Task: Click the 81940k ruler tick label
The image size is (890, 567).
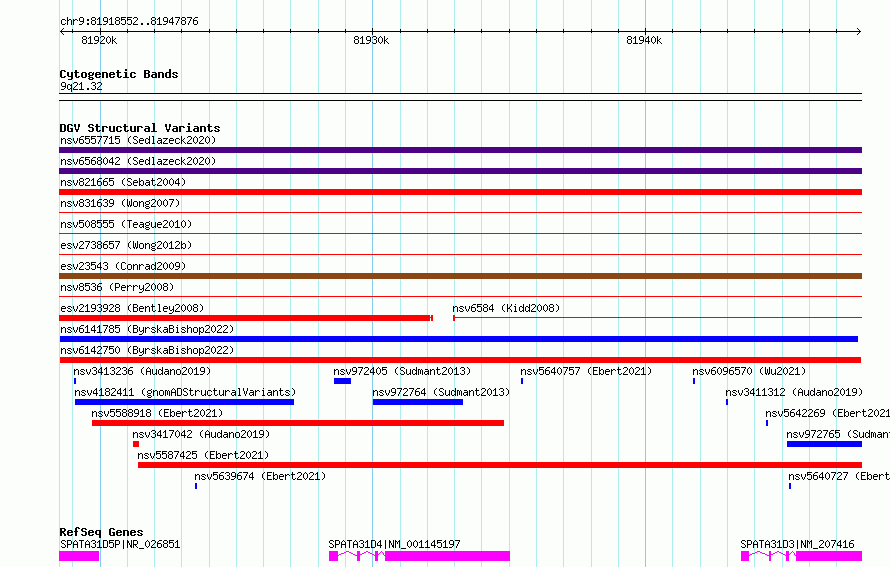Action: click(644, 40)
